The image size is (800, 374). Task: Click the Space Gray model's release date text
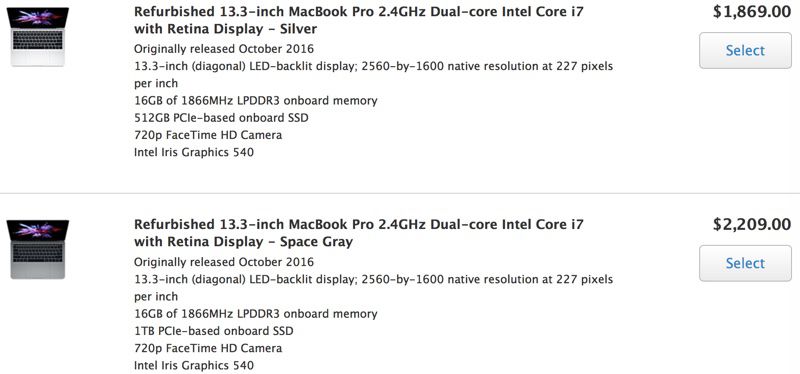tap(224, 262)
